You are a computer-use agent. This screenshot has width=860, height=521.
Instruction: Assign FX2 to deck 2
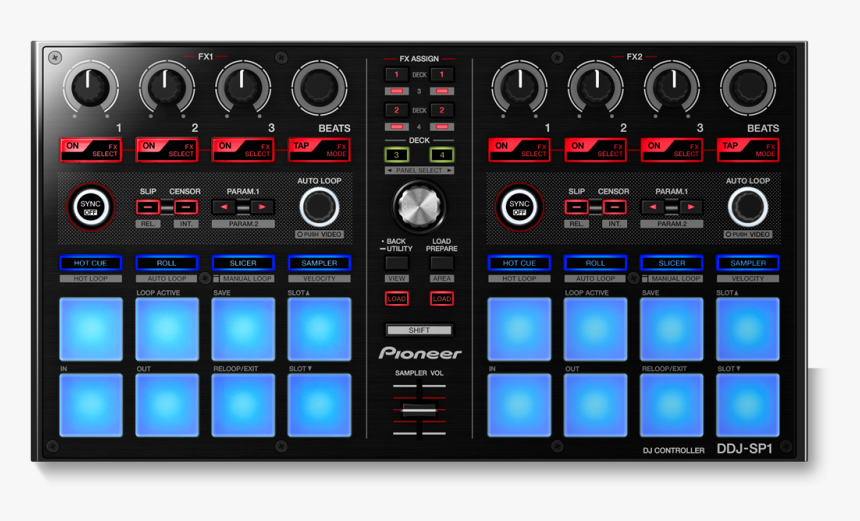tap(442, 110)
